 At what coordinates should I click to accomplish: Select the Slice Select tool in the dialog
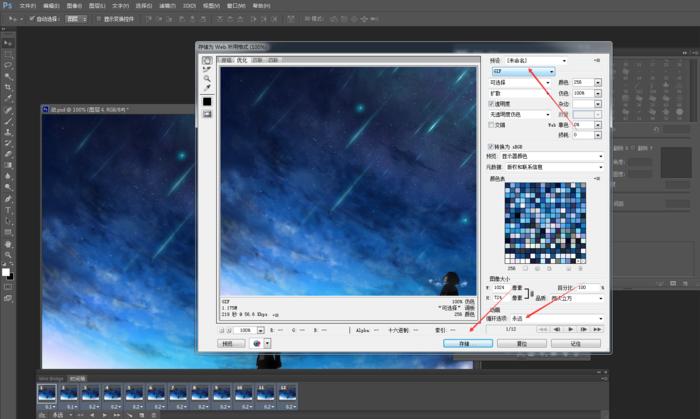pos(207,69)
